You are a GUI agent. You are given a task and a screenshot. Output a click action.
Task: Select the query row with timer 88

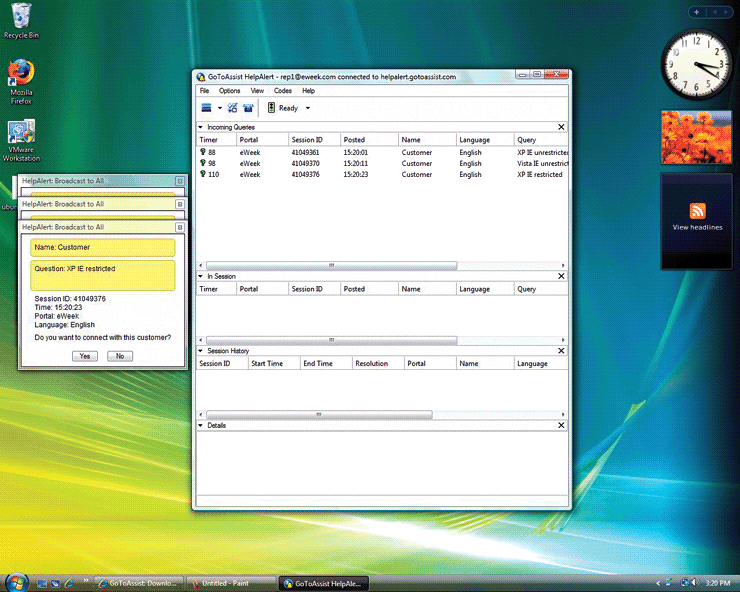point(382,152)
